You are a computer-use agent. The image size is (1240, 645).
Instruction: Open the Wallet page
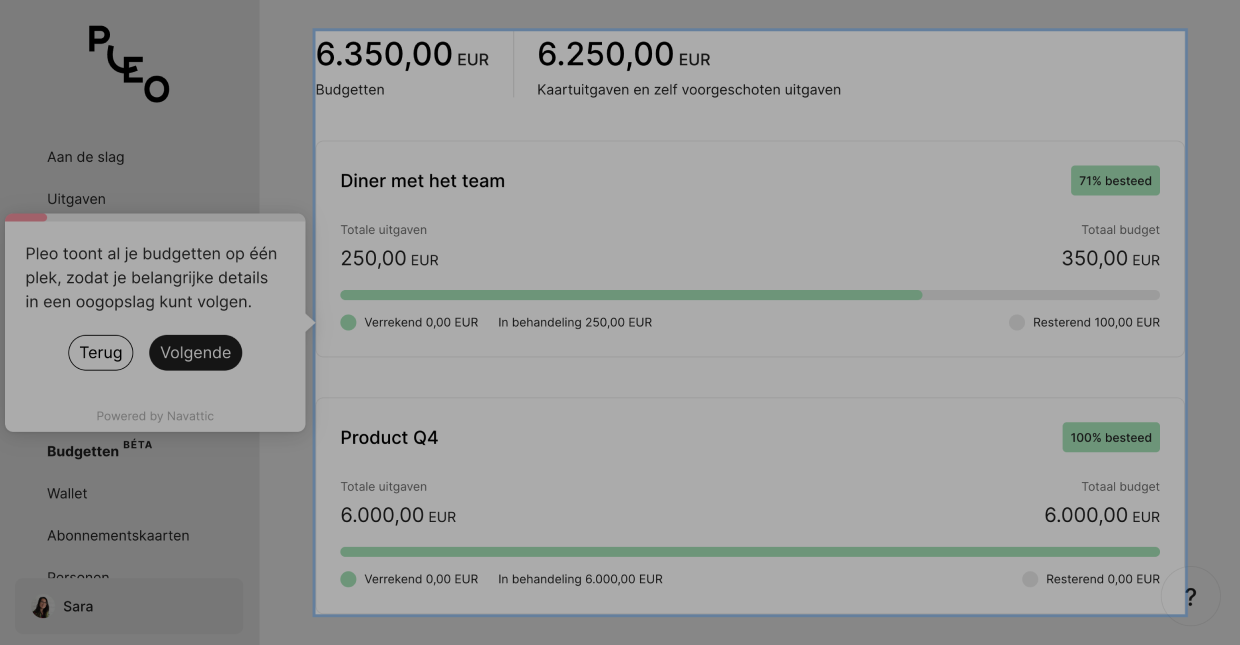click(x=67, y=493)
